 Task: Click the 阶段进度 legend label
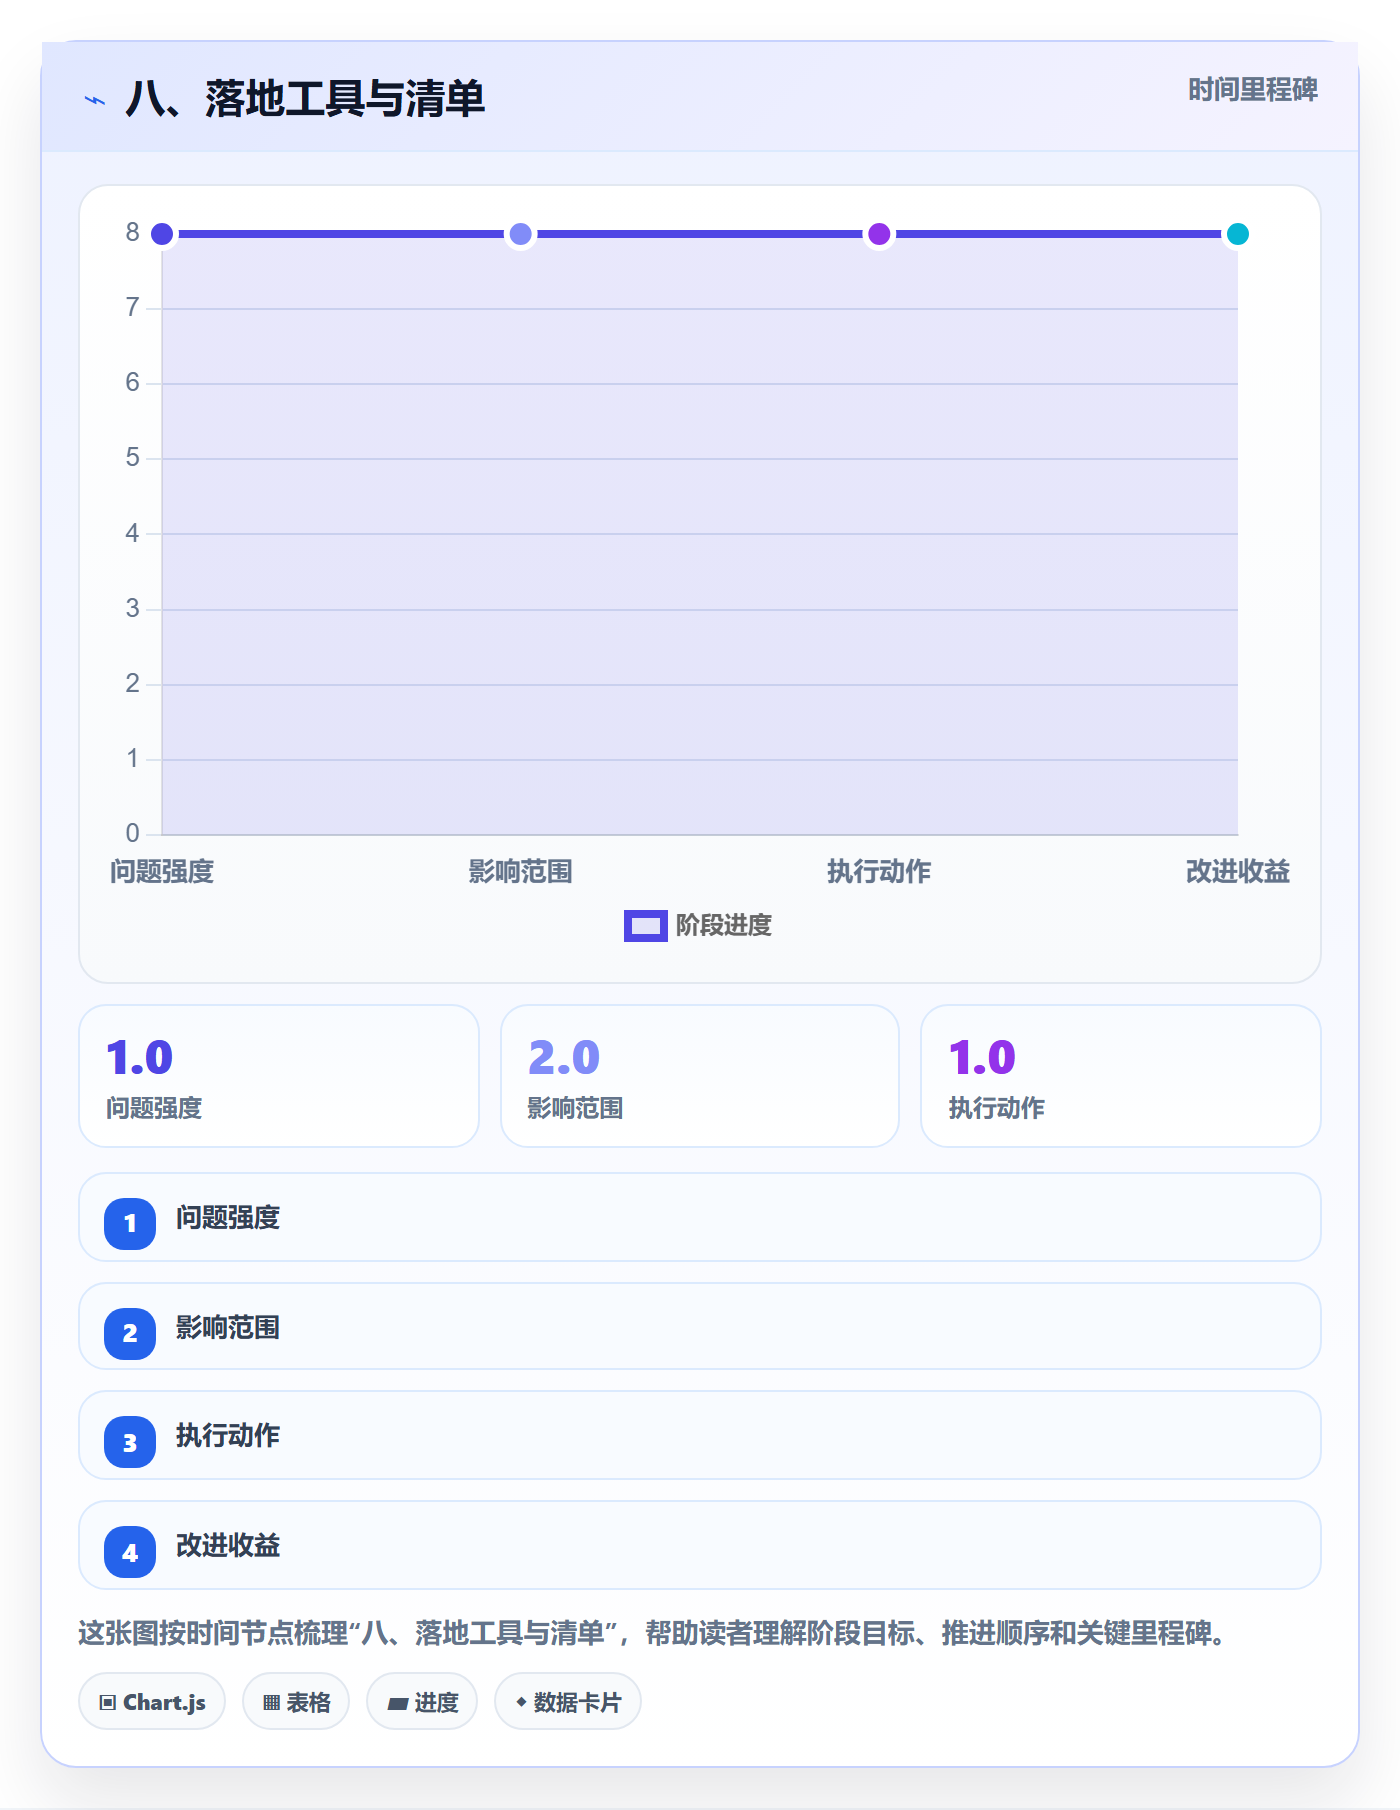(723, 926)
